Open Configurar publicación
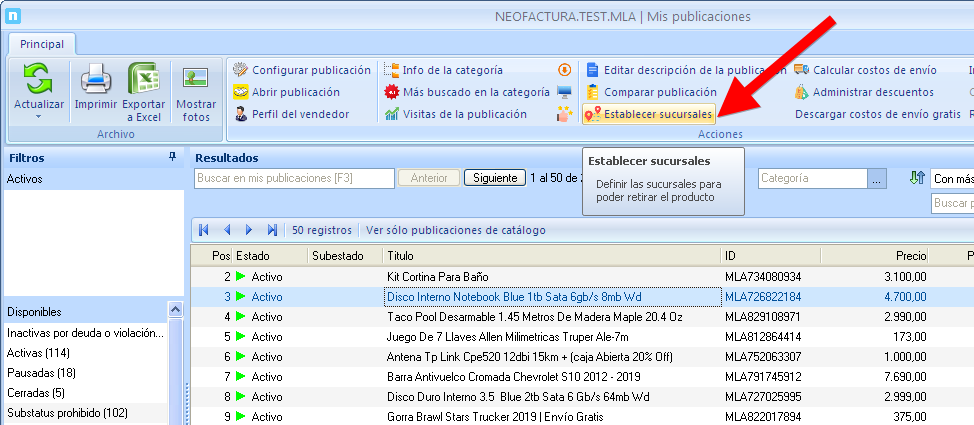This screenshot has width=974, height=425. coord(302,70)
